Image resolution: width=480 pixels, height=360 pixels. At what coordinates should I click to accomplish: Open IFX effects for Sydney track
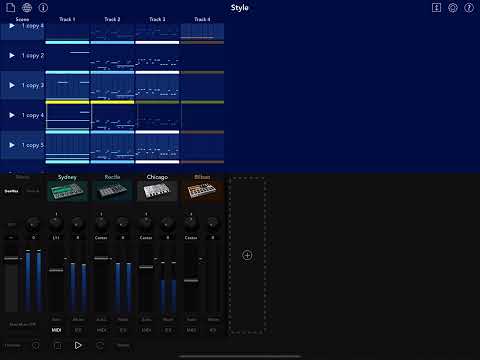click(x=78, y=330)
